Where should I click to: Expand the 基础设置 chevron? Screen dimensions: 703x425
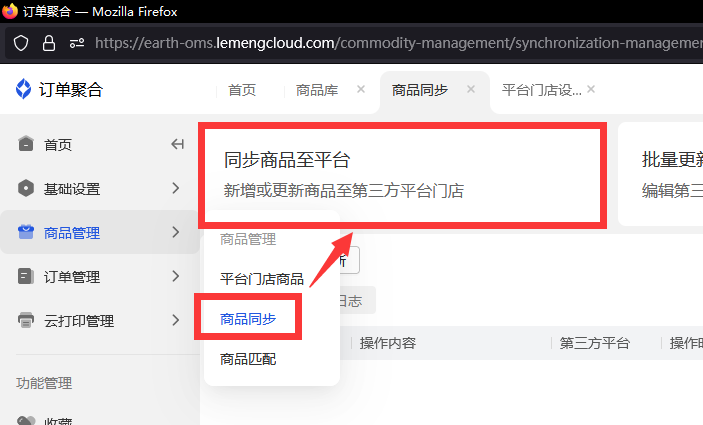176,188
